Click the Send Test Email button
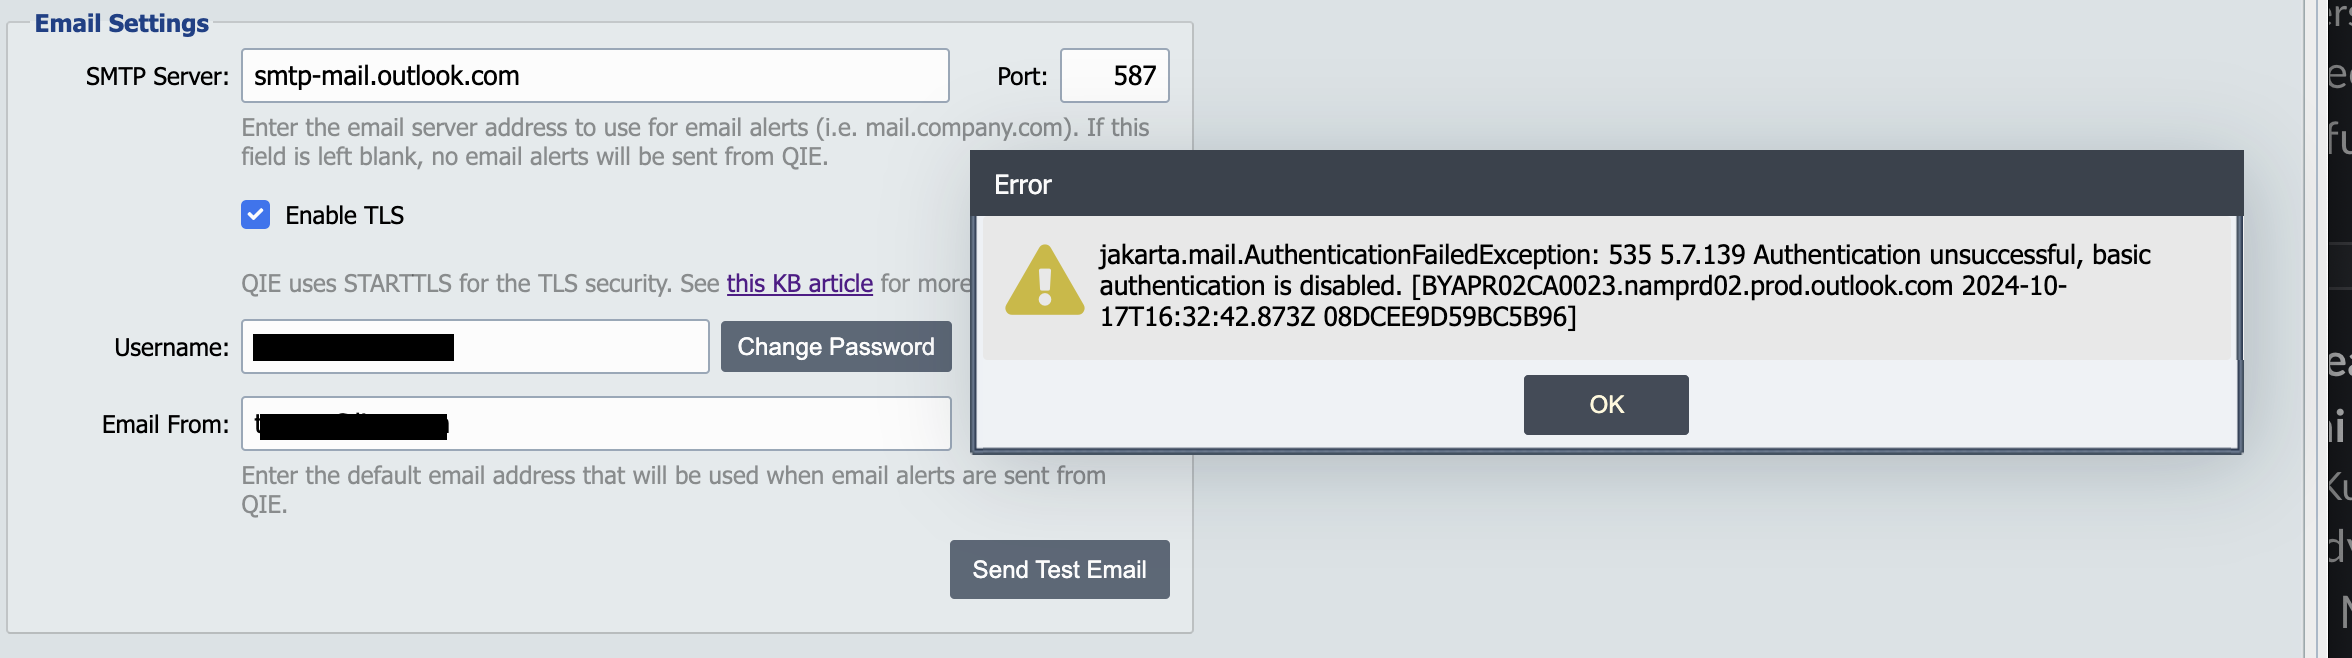 point(1059,570)
